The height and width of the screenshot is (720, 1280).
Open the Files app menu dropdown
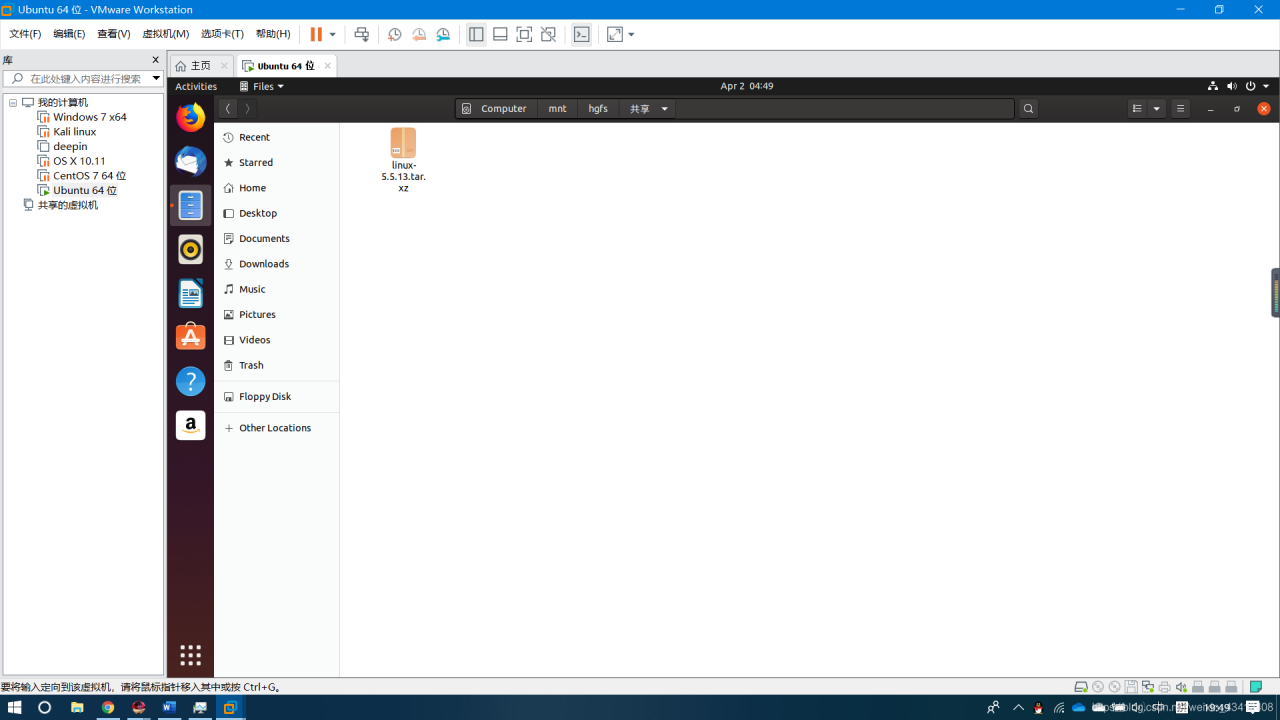[x=262, y=86]
